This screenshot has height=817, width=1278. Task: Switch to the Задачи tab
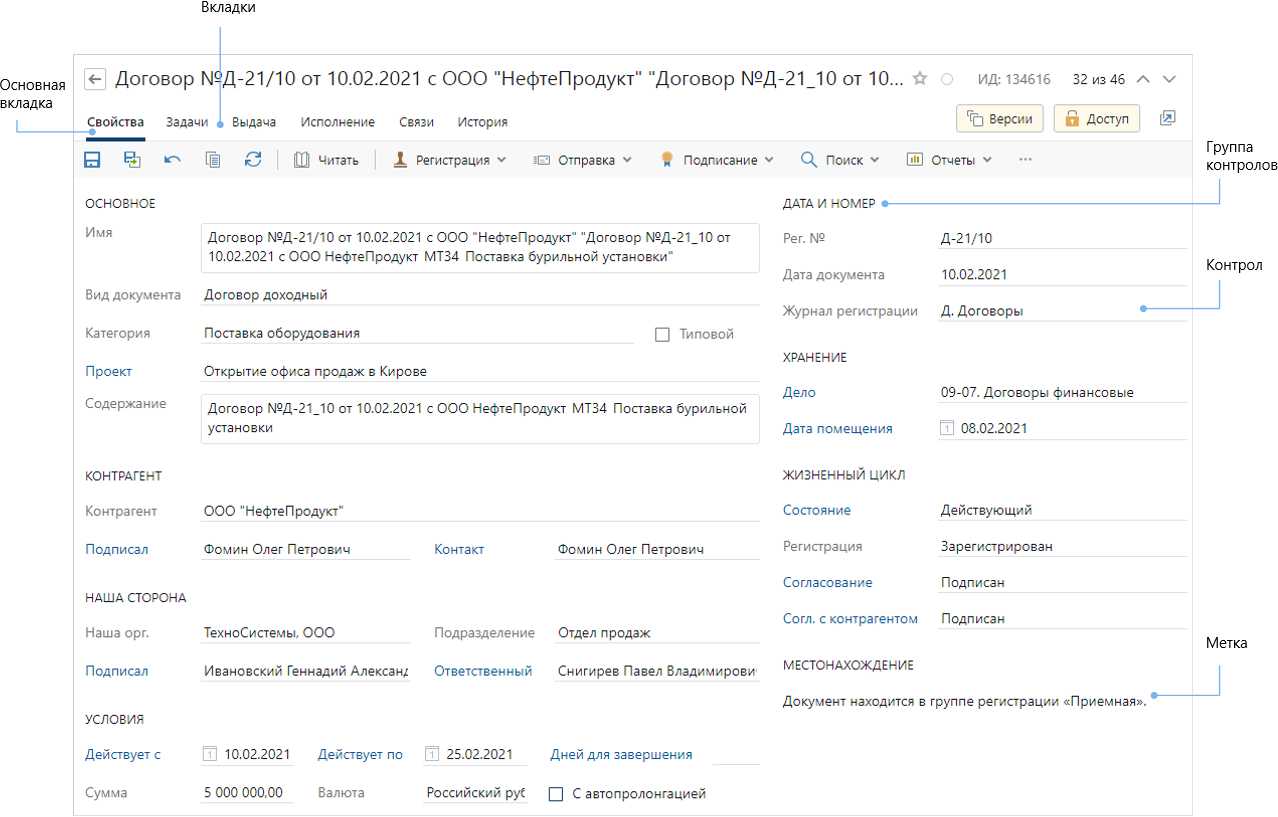[x=187, y=122]
